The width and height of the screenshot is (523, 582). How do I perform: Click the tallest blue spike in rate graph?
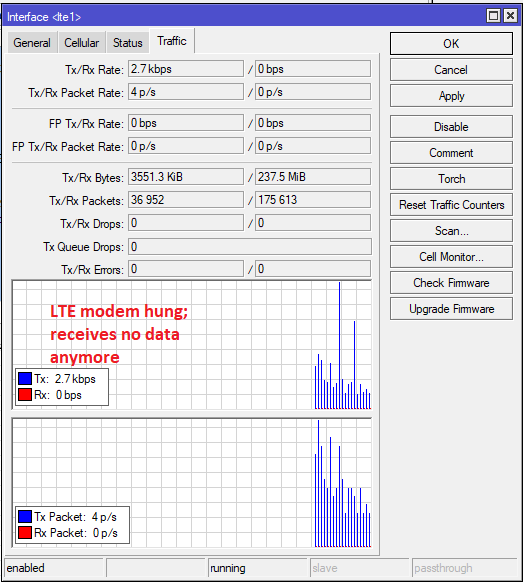(x=339, y=345)
